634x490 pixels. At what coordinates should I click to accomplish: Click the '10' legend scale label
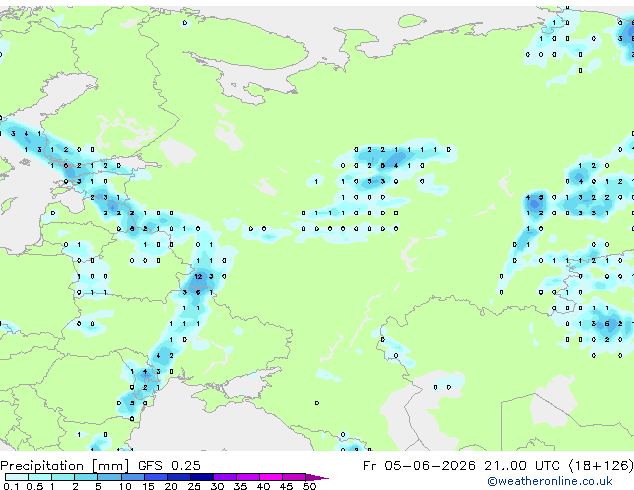tap(125, 486)
